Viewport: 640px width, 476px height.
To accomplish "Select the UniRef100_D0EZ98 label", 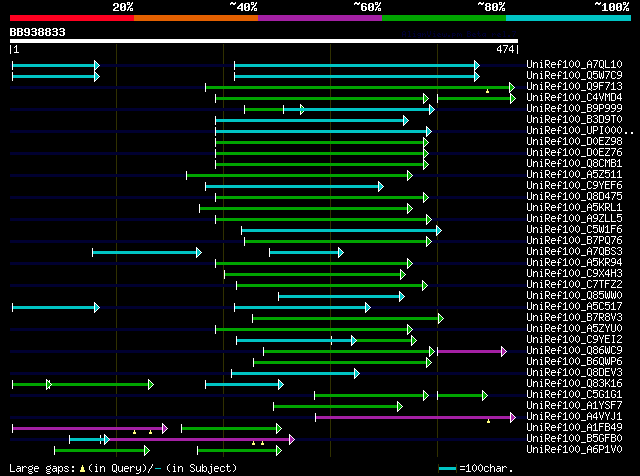I will click(574, 141).
